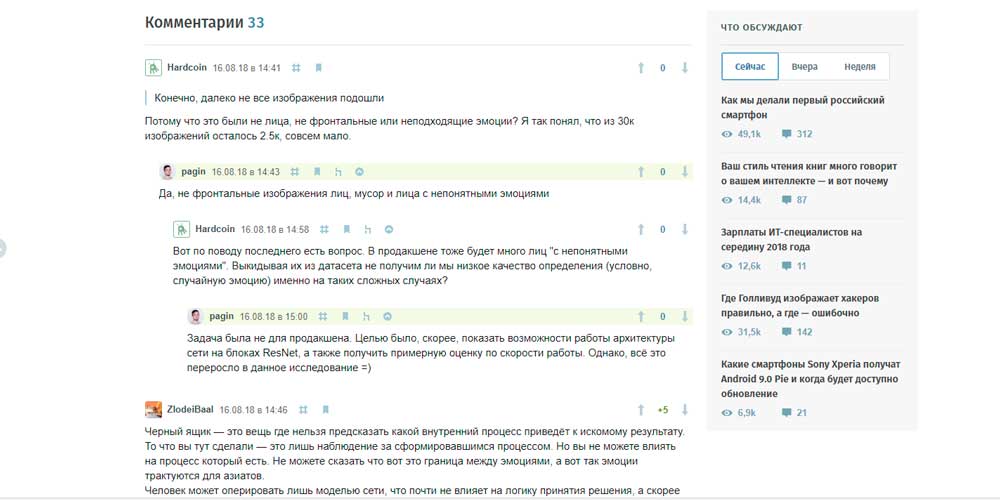Screen dimensions: 1000x500
Task: Open pagin's profile from the 14:43 comment
Action: [x=193, y=172]
